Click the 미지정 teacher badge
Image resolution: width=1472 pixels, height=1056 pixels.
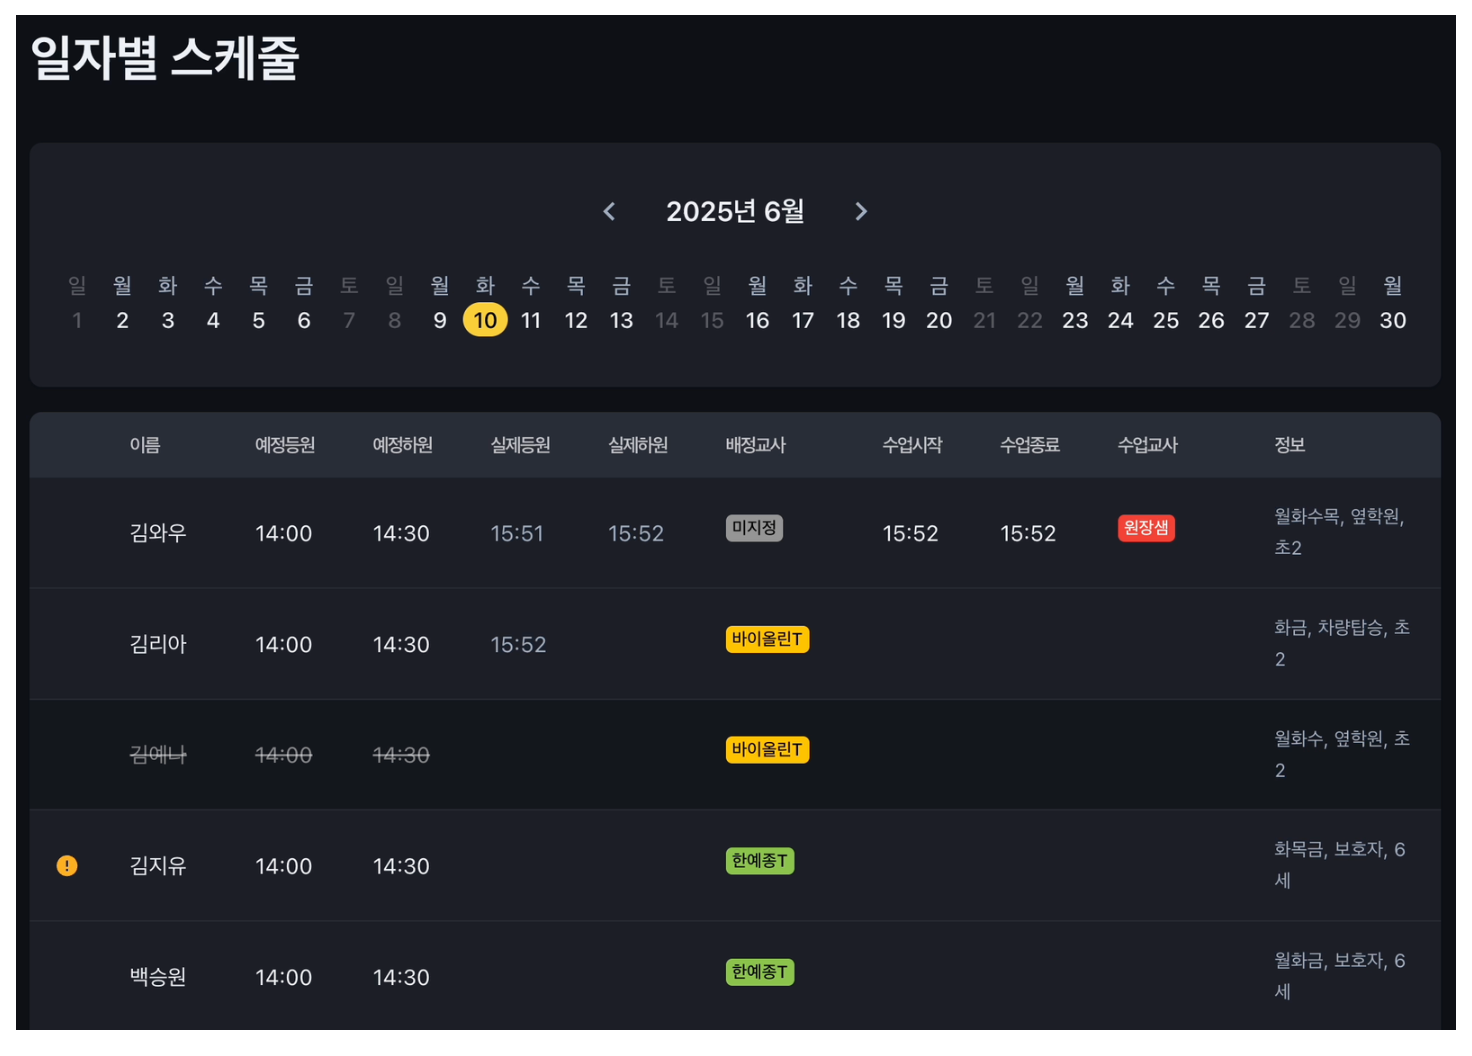pyautogui.click(x=754, y=528)
